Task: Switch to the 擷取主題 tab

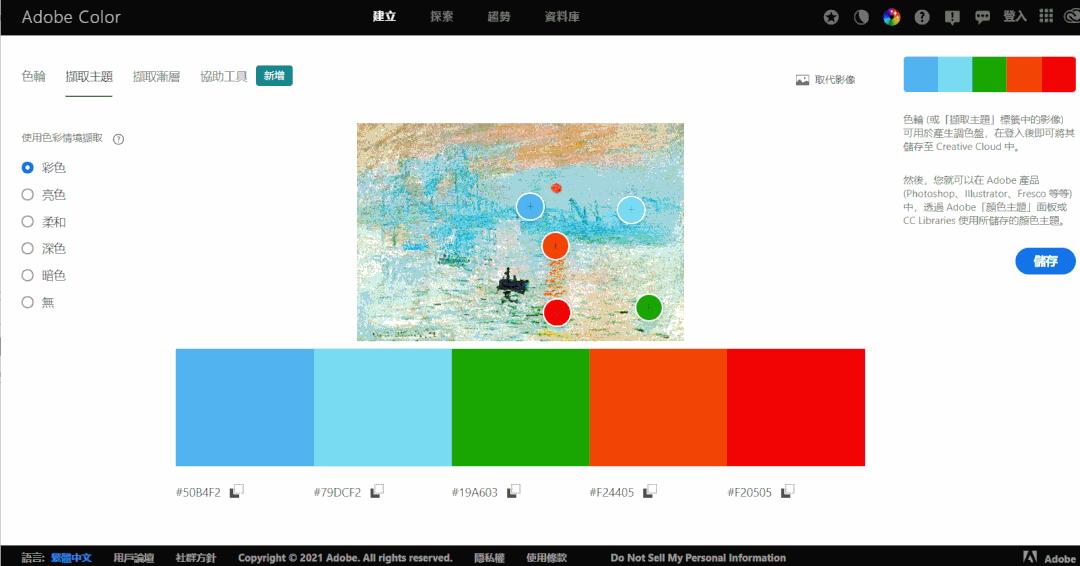Action: coord(89,76)
